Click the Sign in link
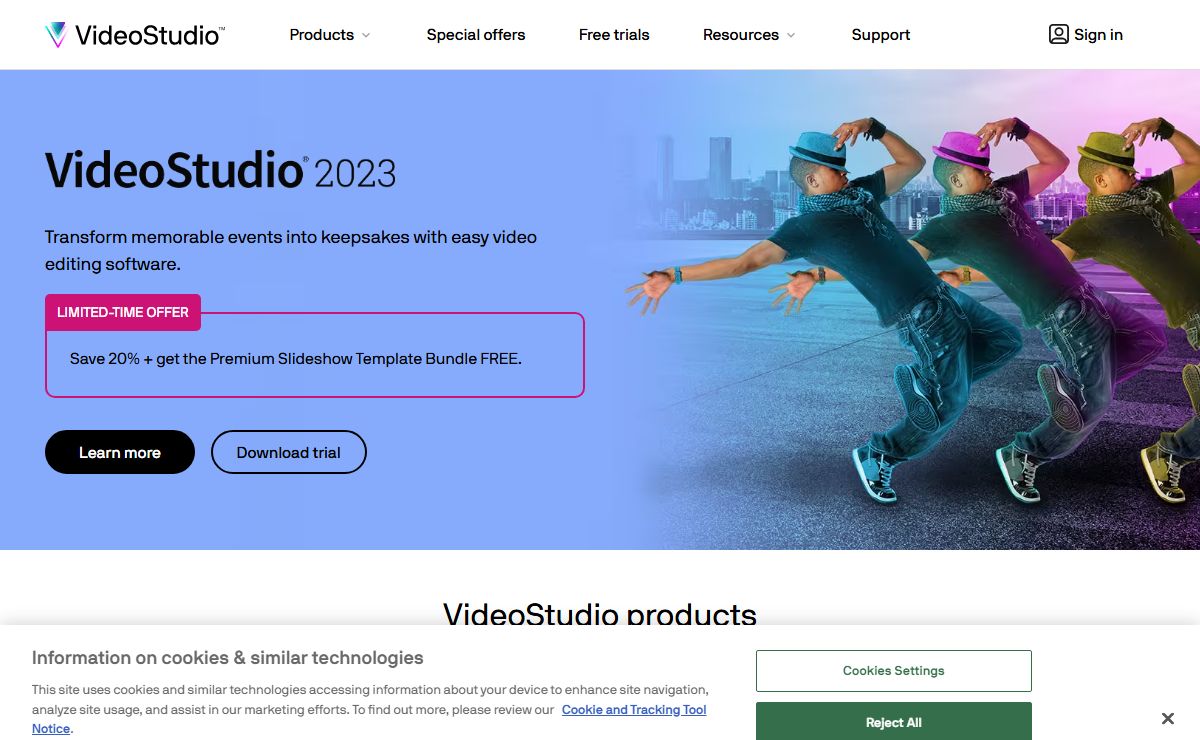This screenshot has height=740, width=1200. (x=1085, y=35)
